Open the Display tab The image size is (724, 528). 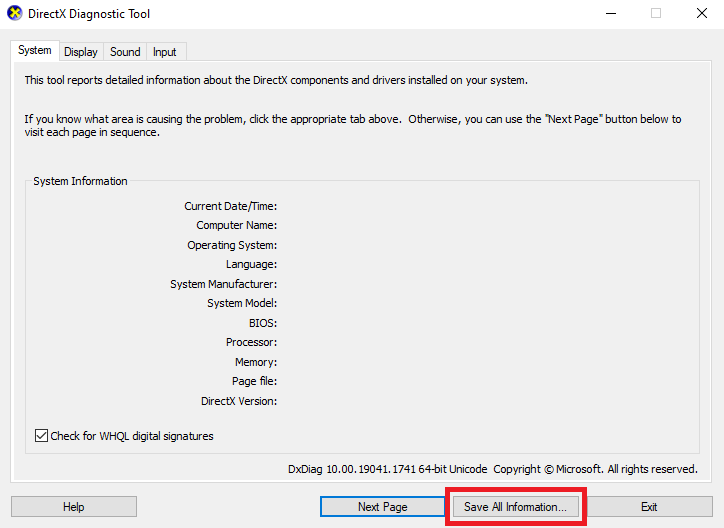(81, 52)
